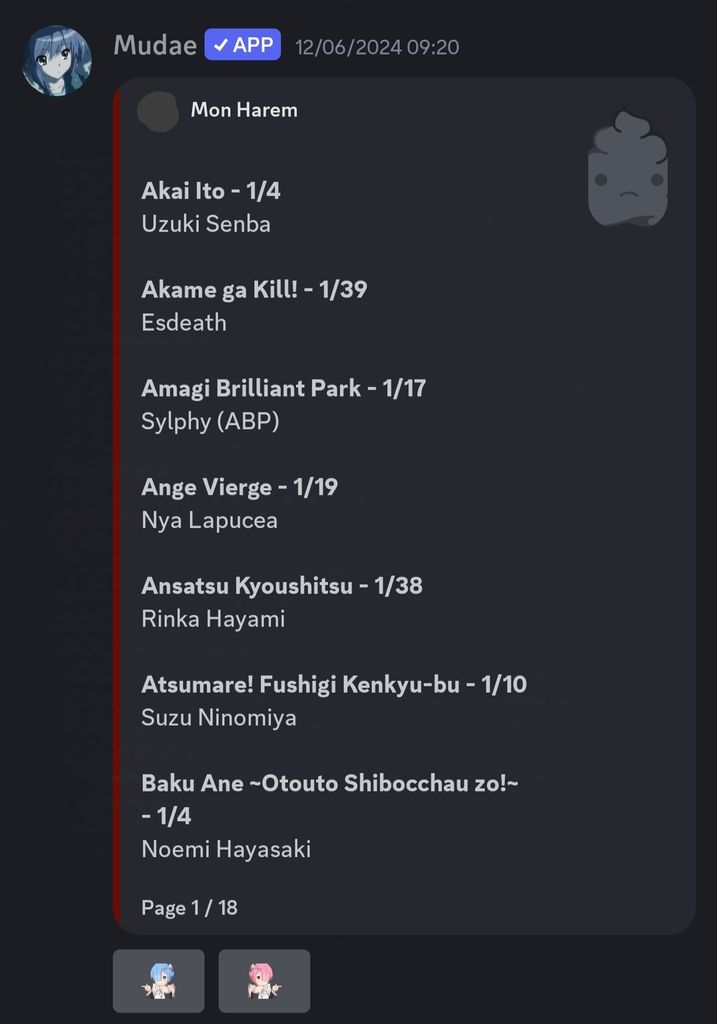Click the gray blob embed thumbnail
717x1024 pixels.
click(627, 169)
